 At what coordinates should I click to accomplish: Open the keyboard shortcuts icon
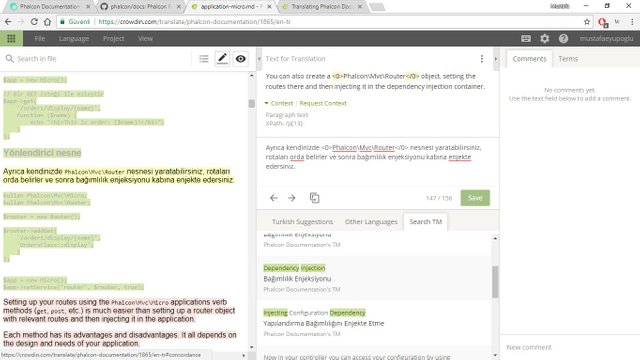click(x=526, y=38)
